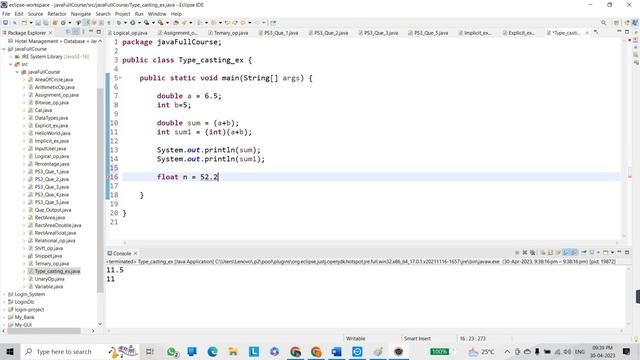Open the Navigate menu
Viewport: 640px width, 360px height.
point(81,14)
